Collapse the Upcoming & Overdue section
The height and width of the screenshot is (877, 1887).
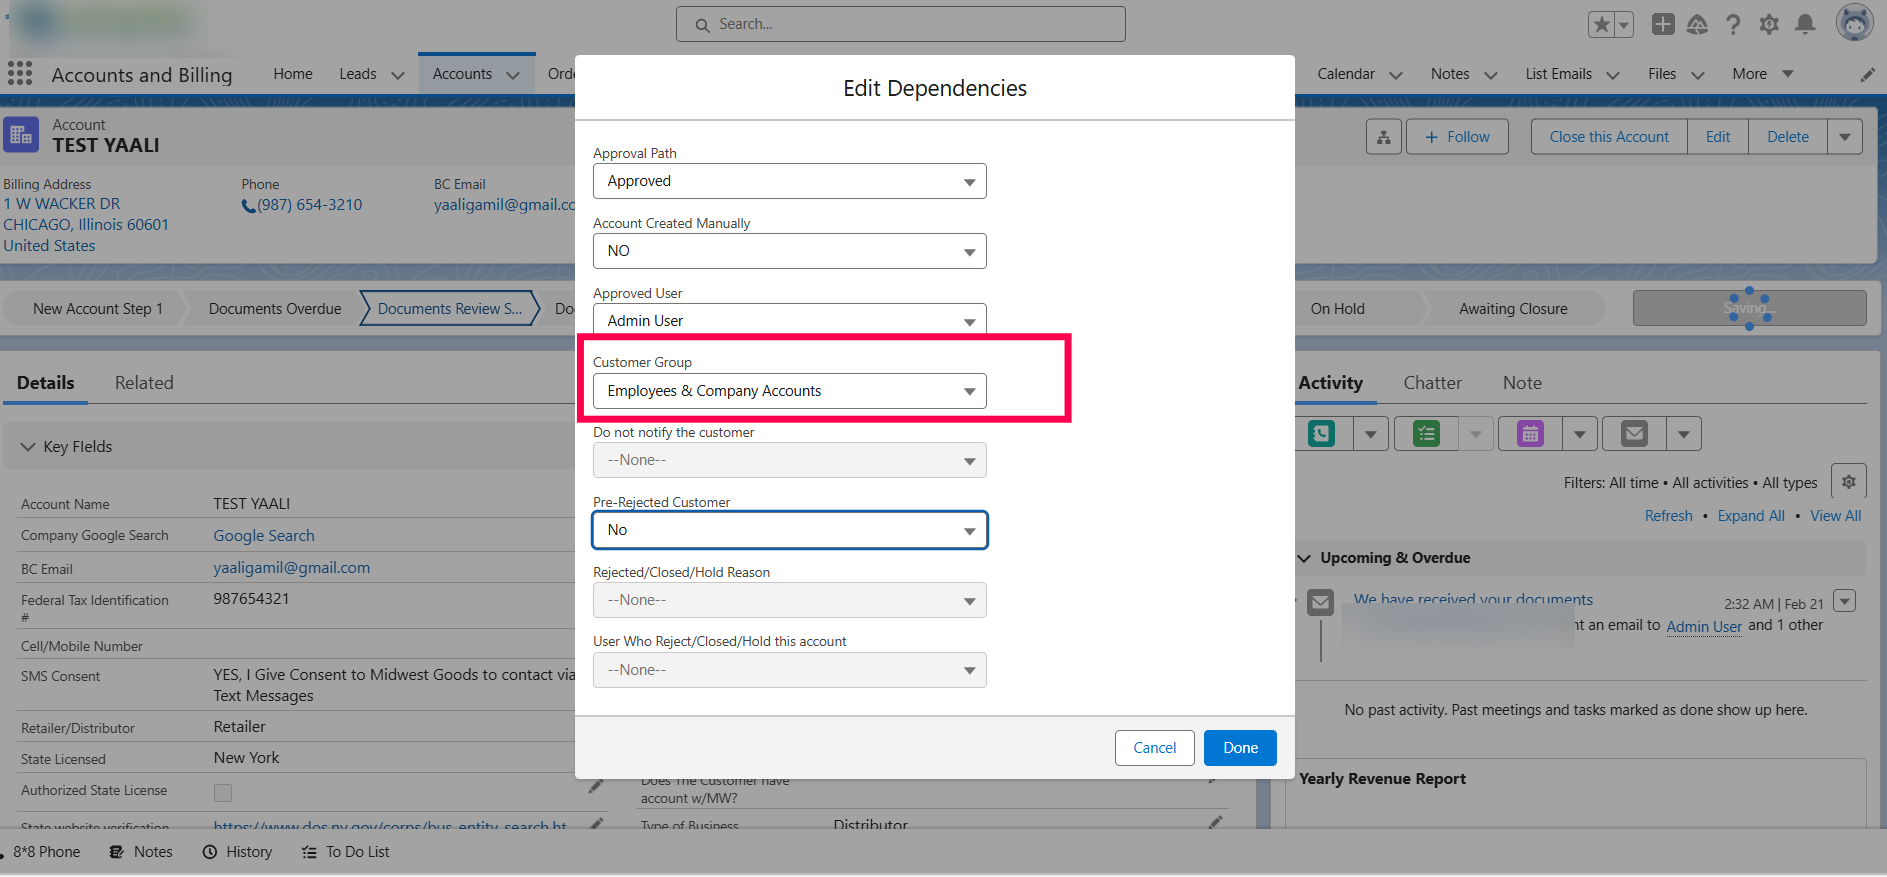[x=1304, y=558]
